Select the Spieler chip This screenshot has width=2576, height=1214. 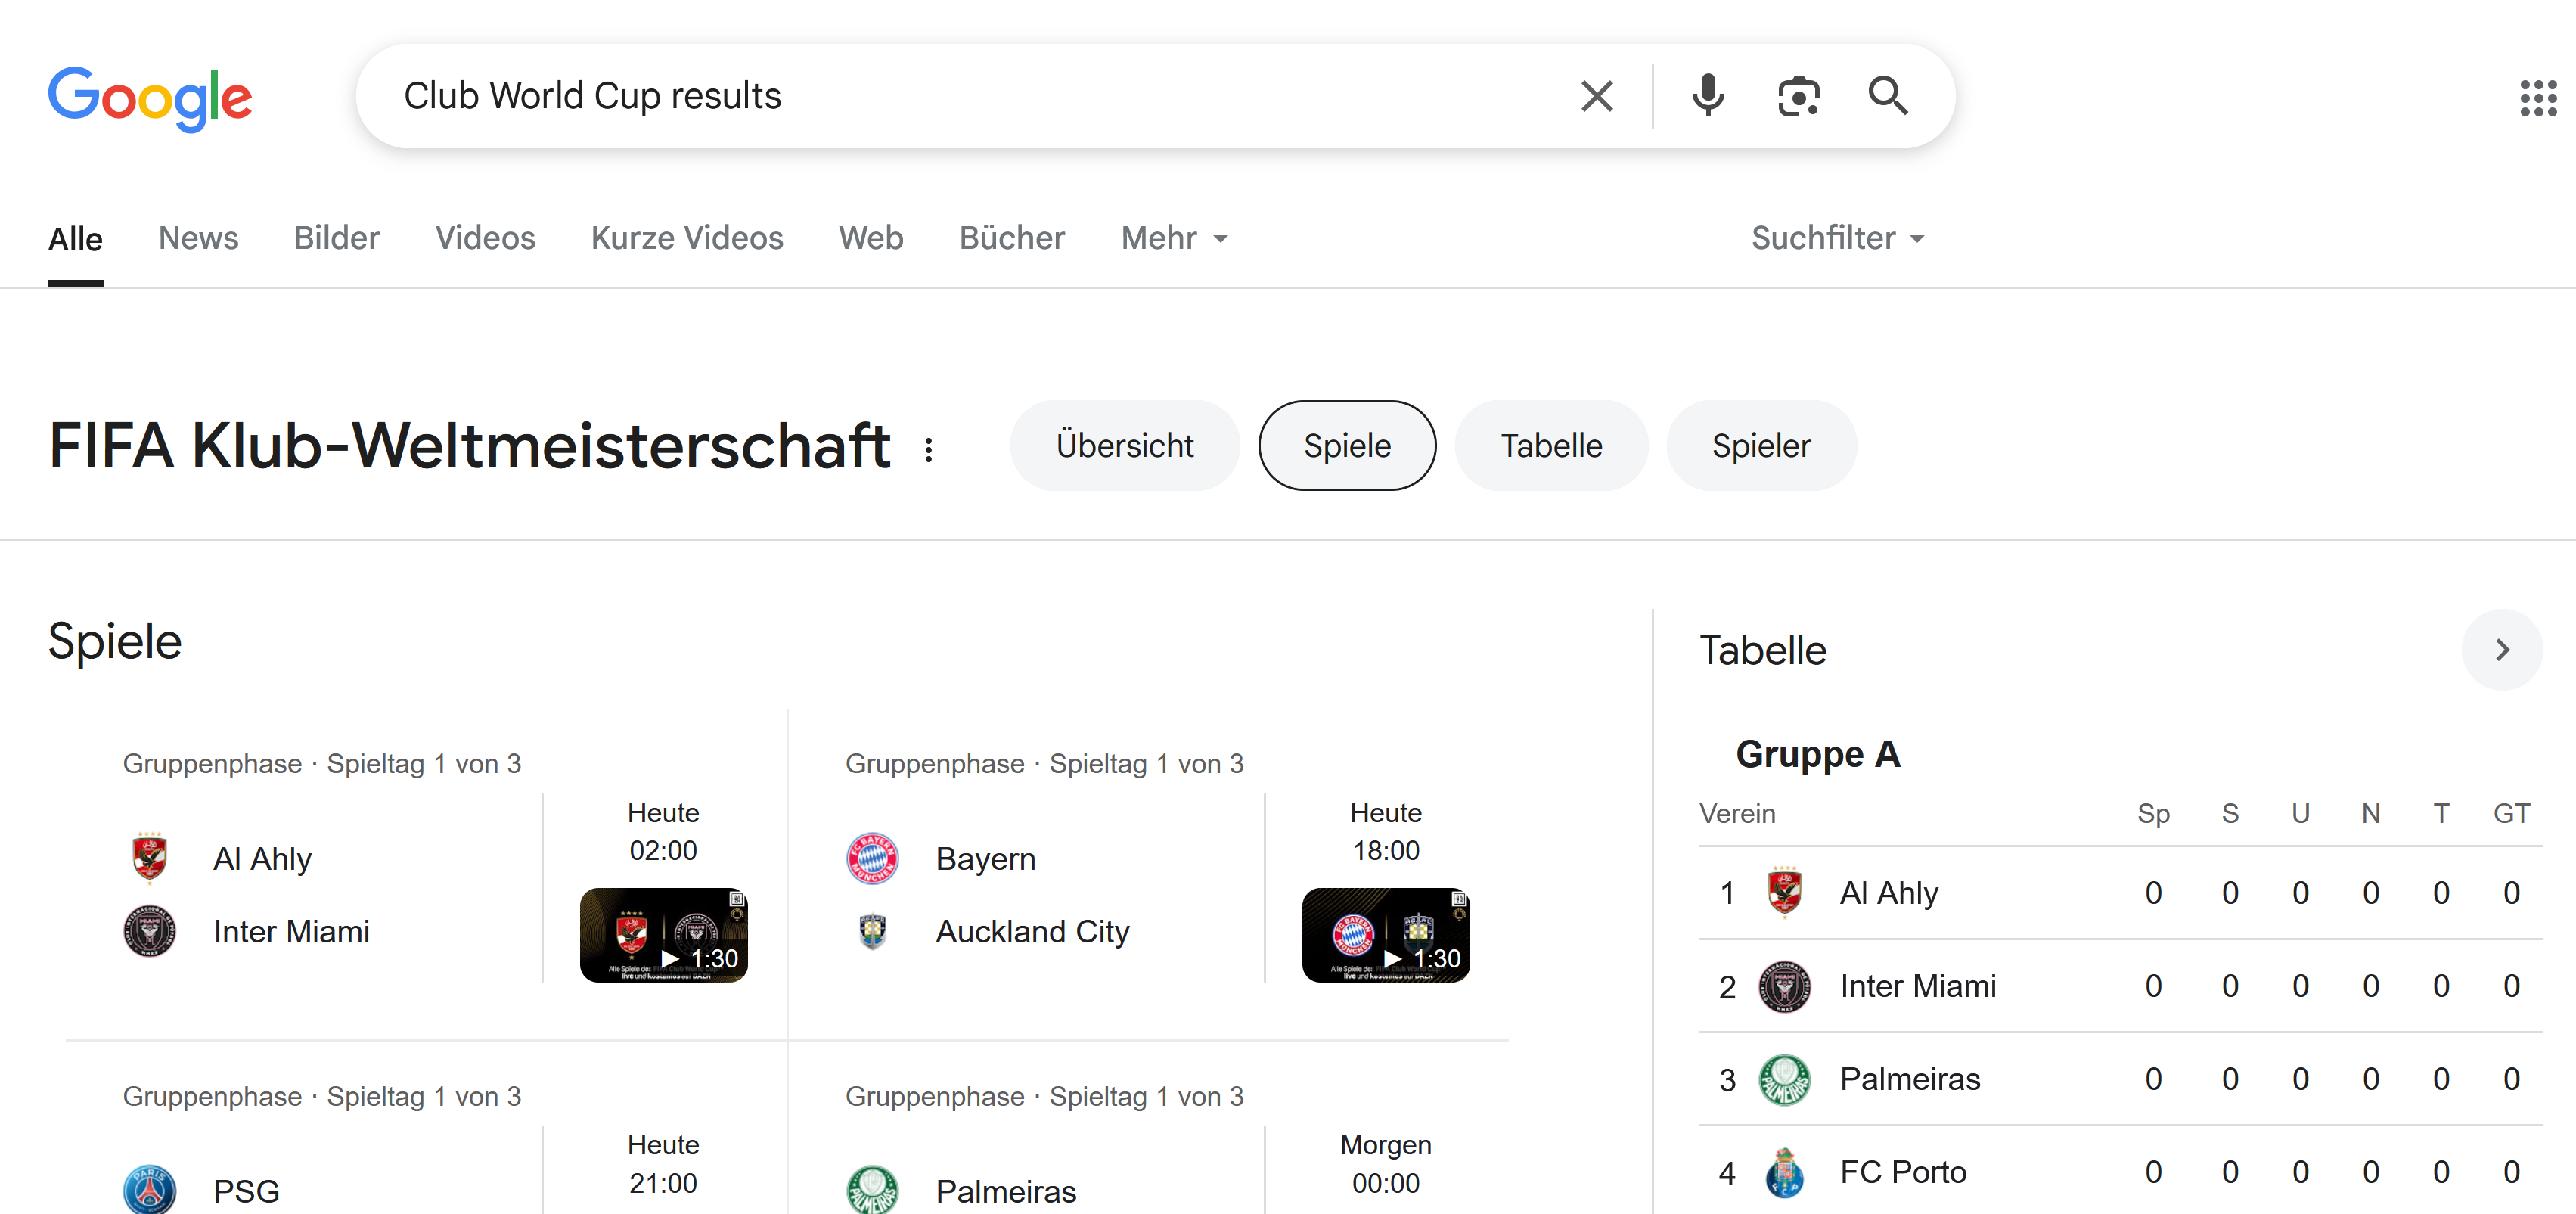pos(1761,446)
